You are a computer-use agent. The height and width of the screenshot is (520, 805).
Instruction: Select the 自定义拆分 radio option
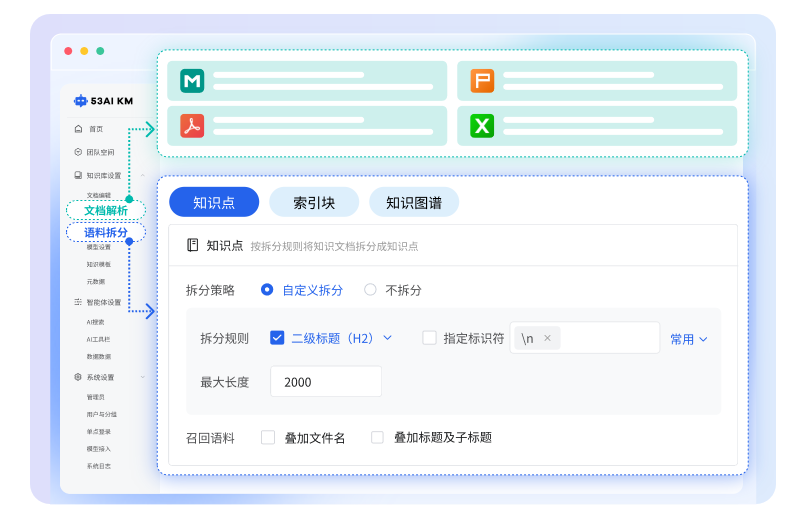click(267, 290)
